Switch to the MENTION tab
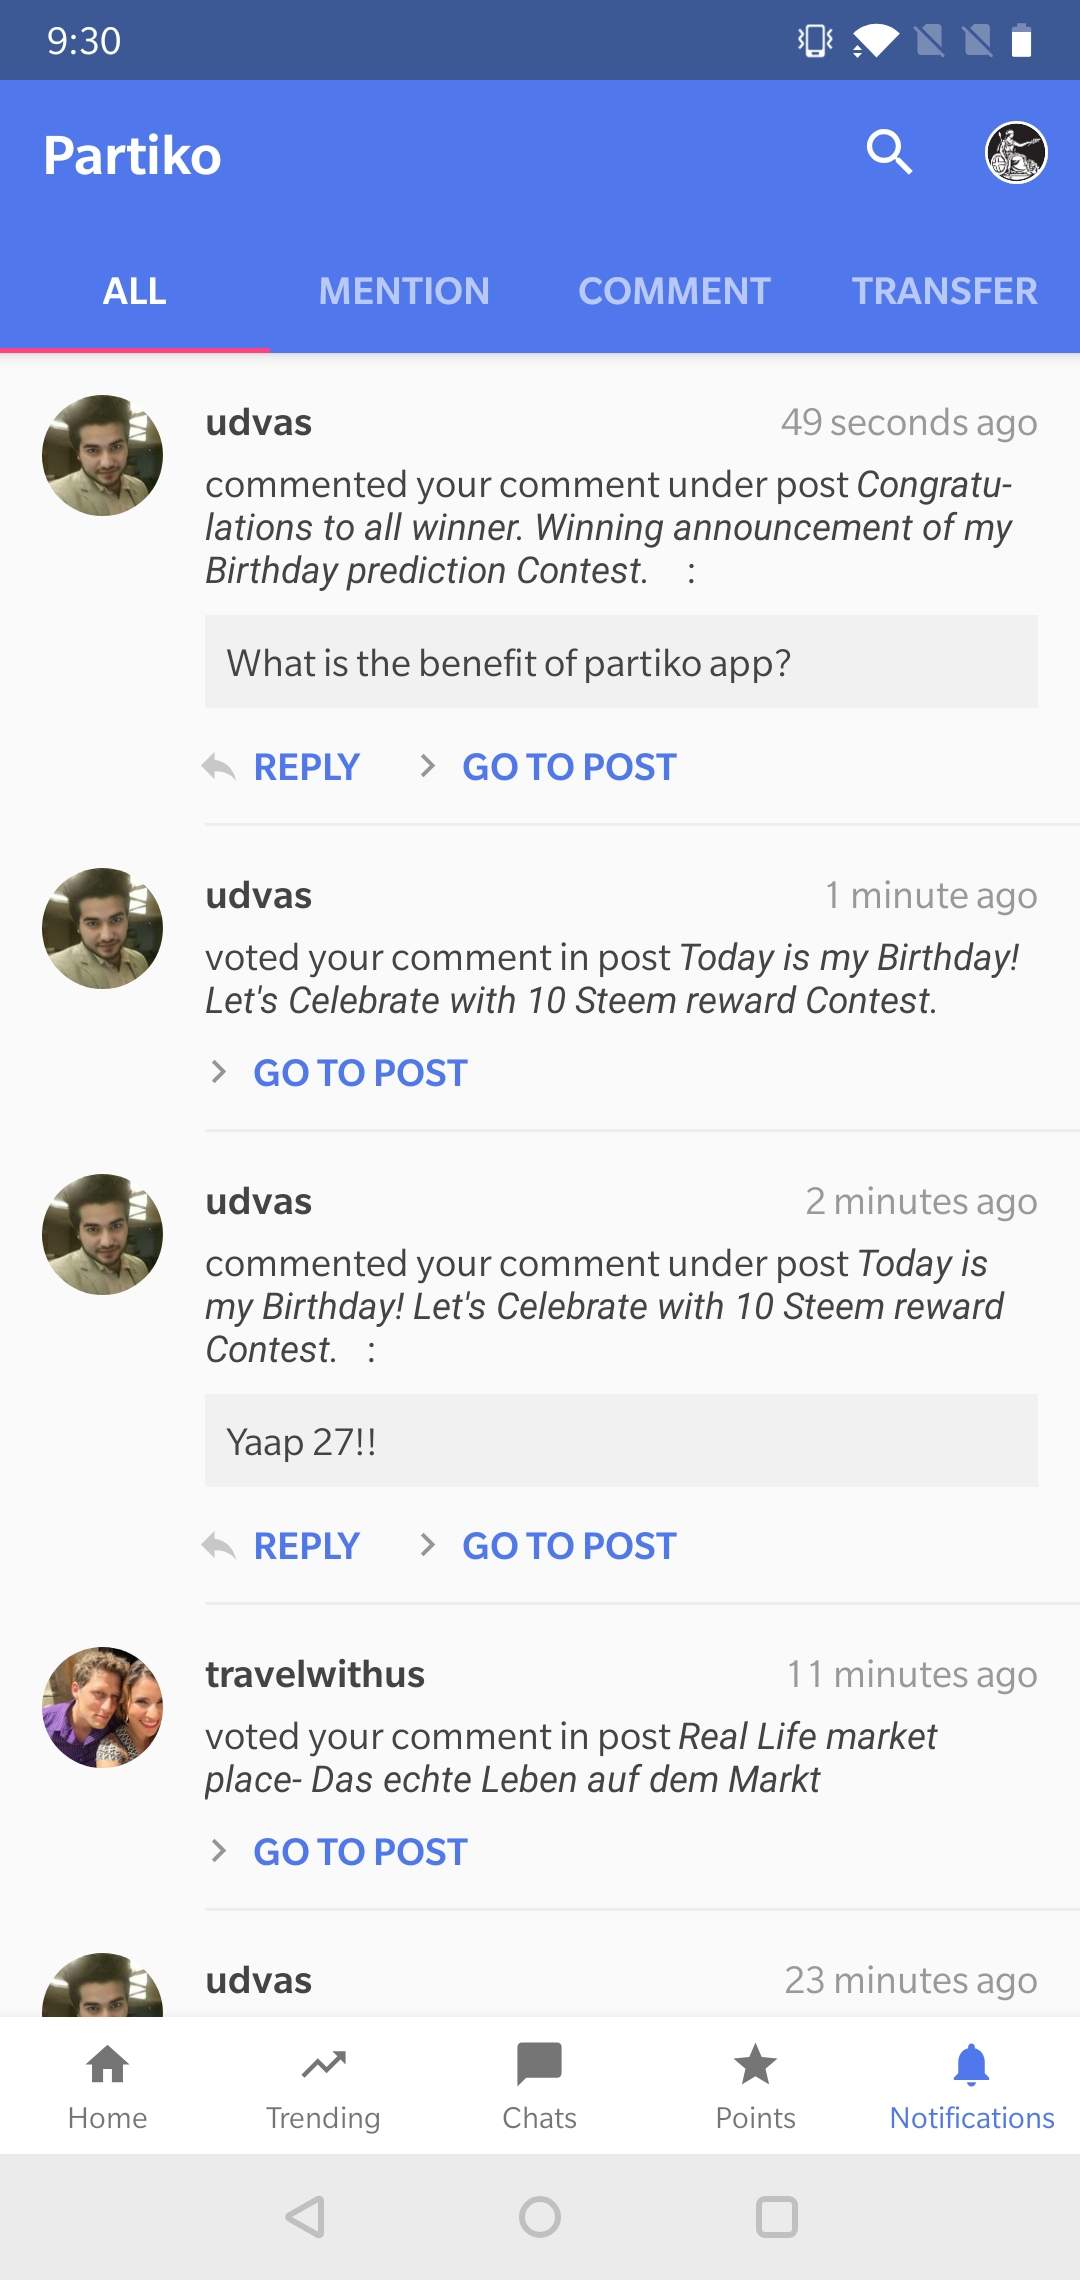Viewport: 1080px width, 2280px height. tap(404, 291)
